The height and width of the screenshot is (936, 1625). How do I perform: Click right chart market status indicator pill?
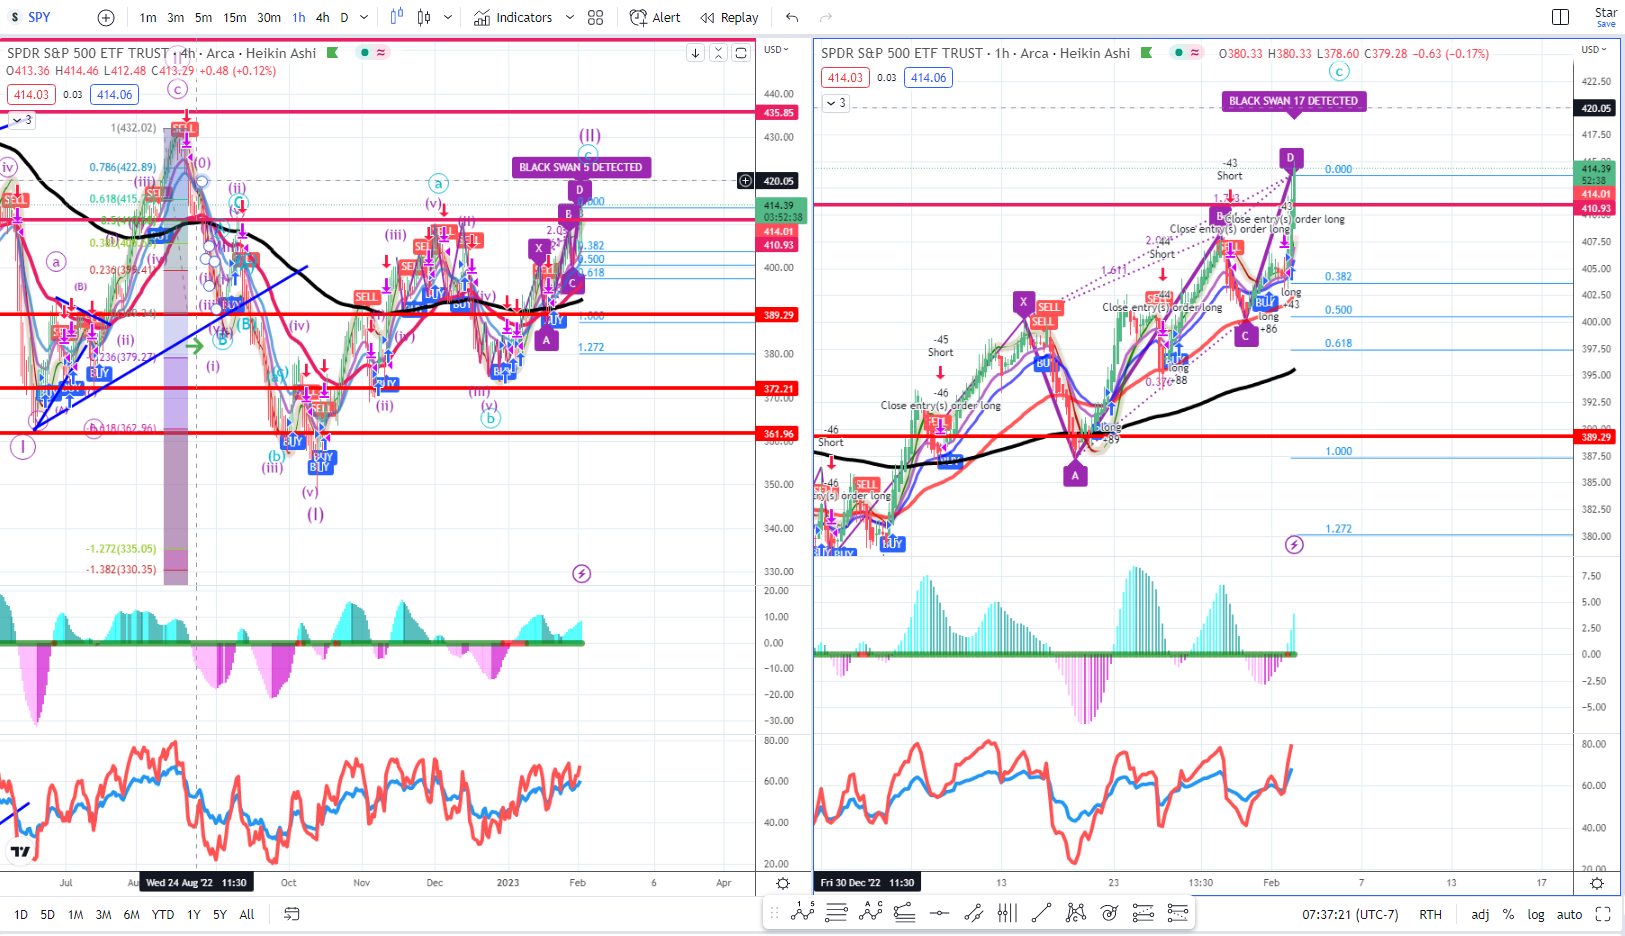[1187, 52]
